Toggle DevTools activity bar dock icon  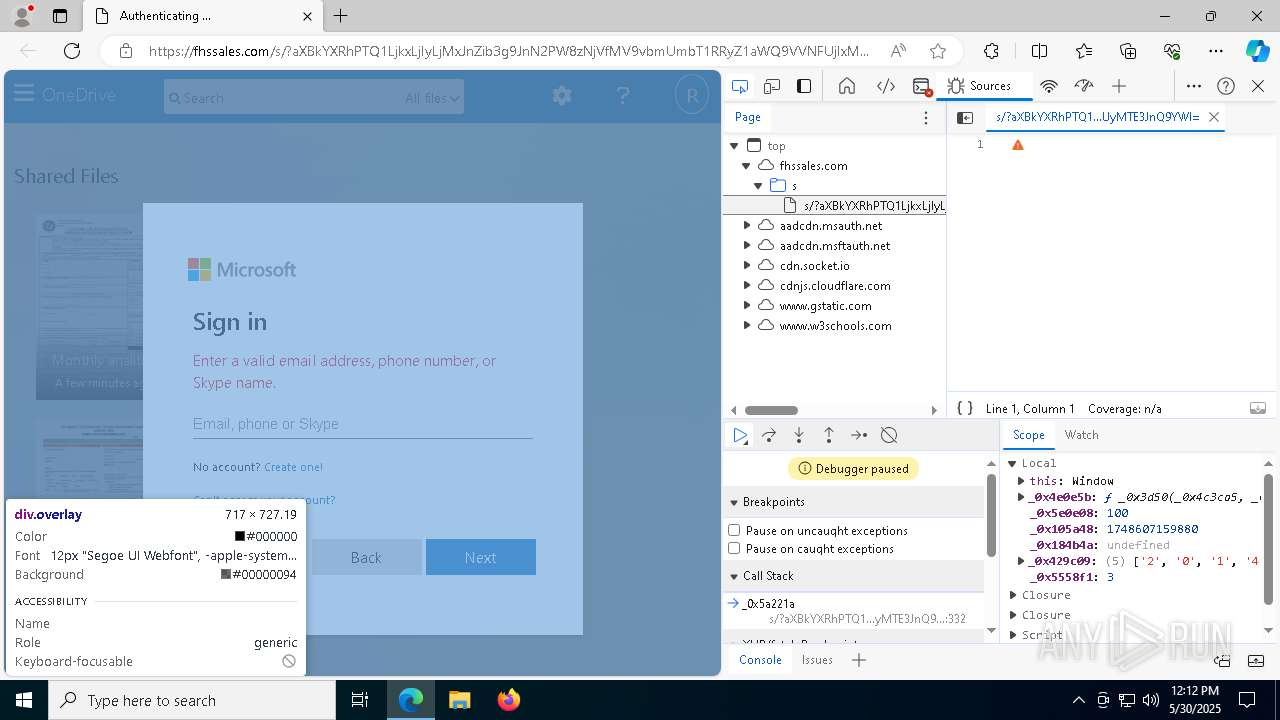click(804, 86)
